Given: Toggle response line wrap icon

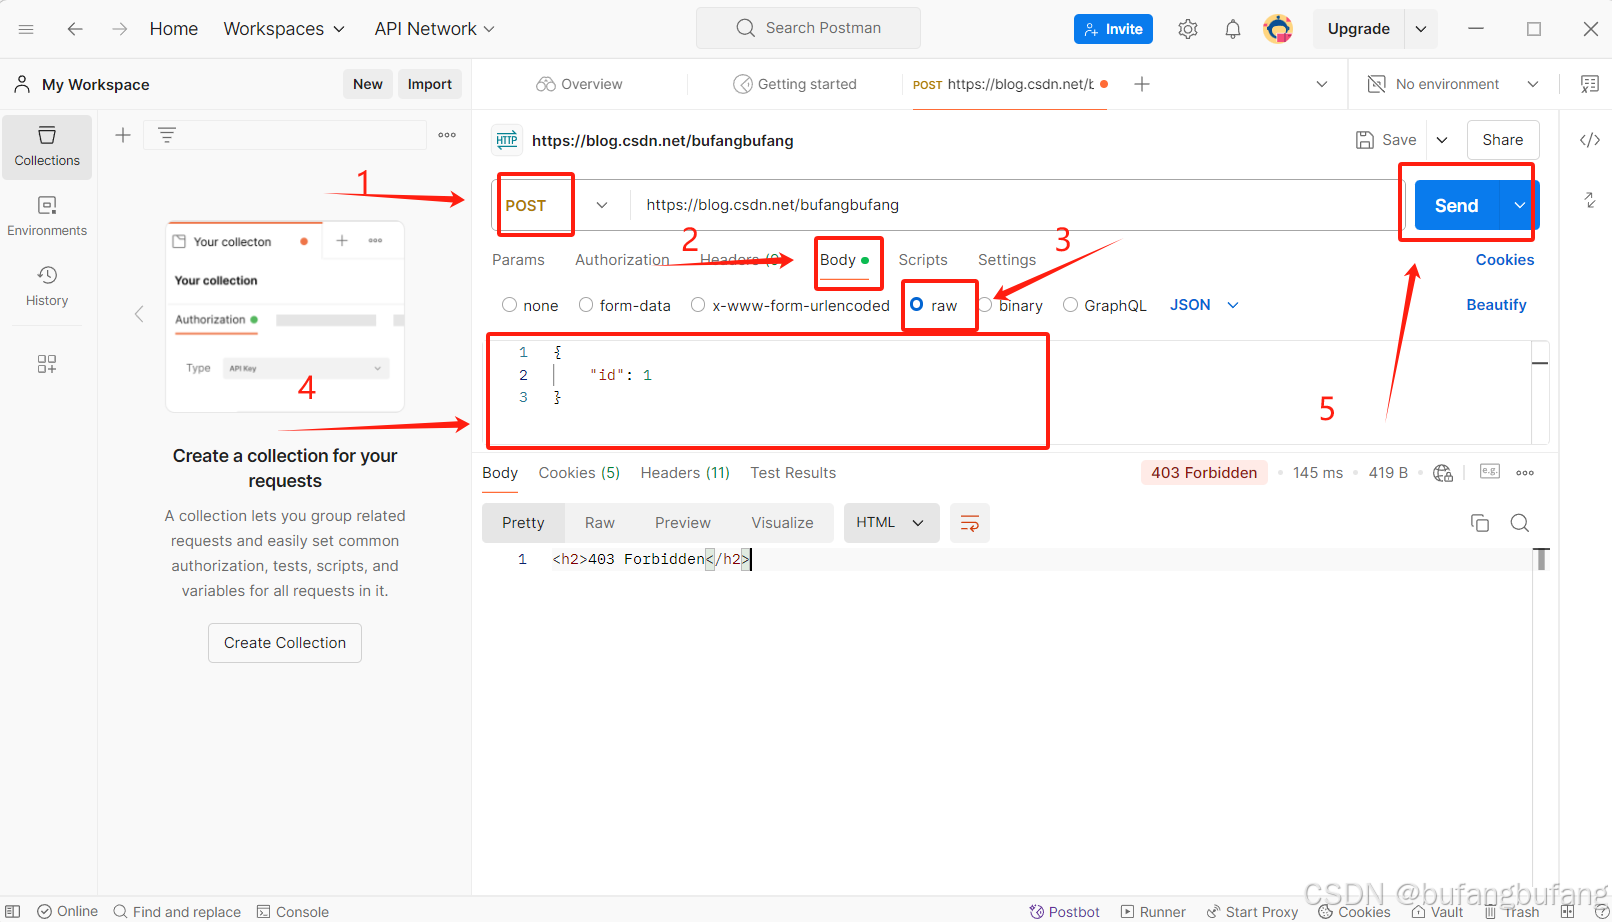Looking at the screenshot, I should (x=970, y=523).
